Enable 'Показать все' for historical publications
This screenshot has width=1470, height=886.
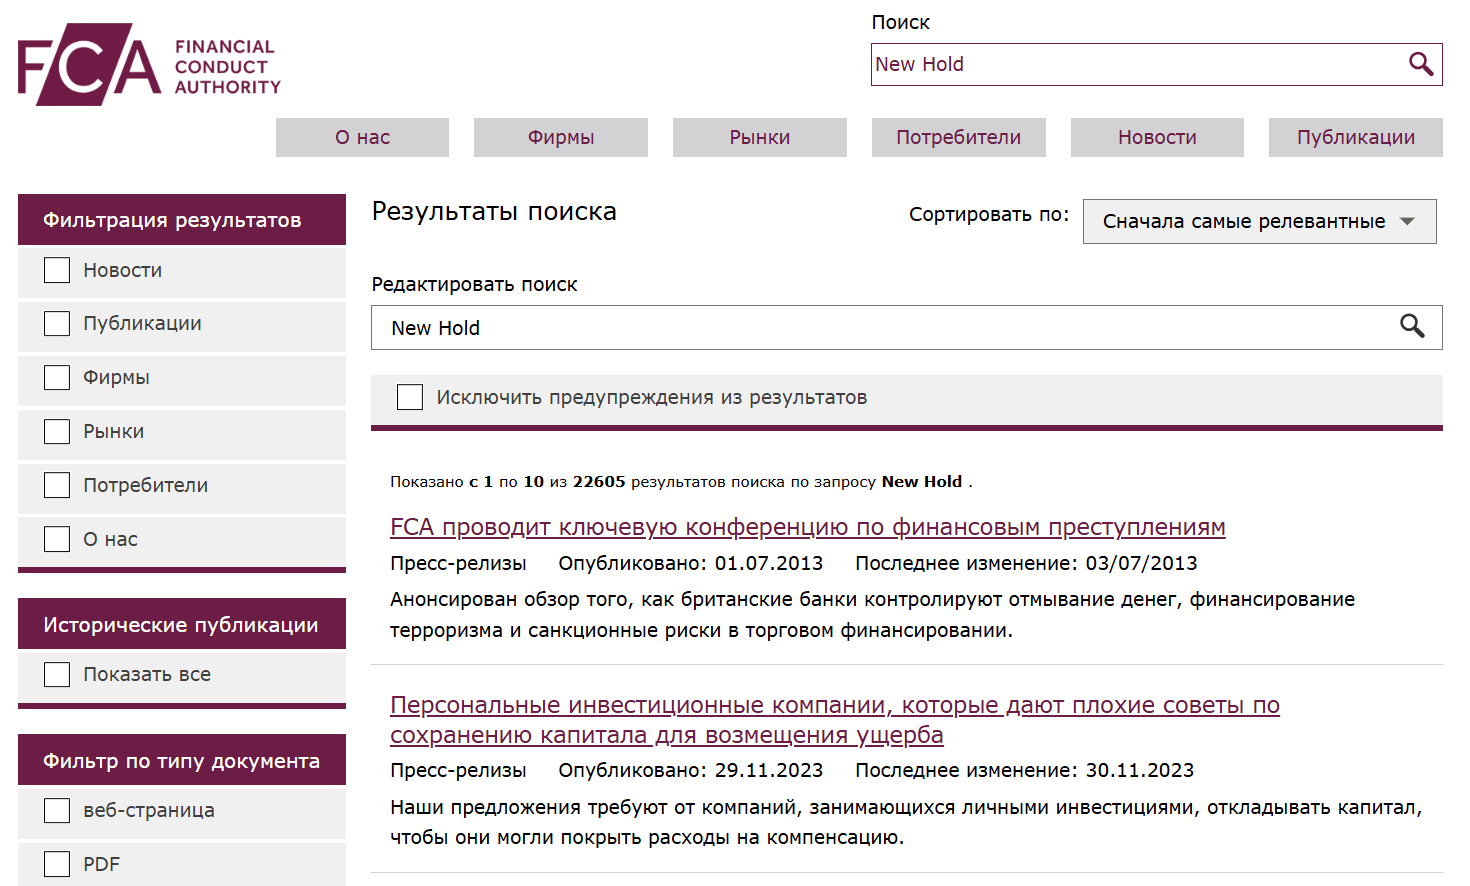pyautogui.click(x=56, y=674)
